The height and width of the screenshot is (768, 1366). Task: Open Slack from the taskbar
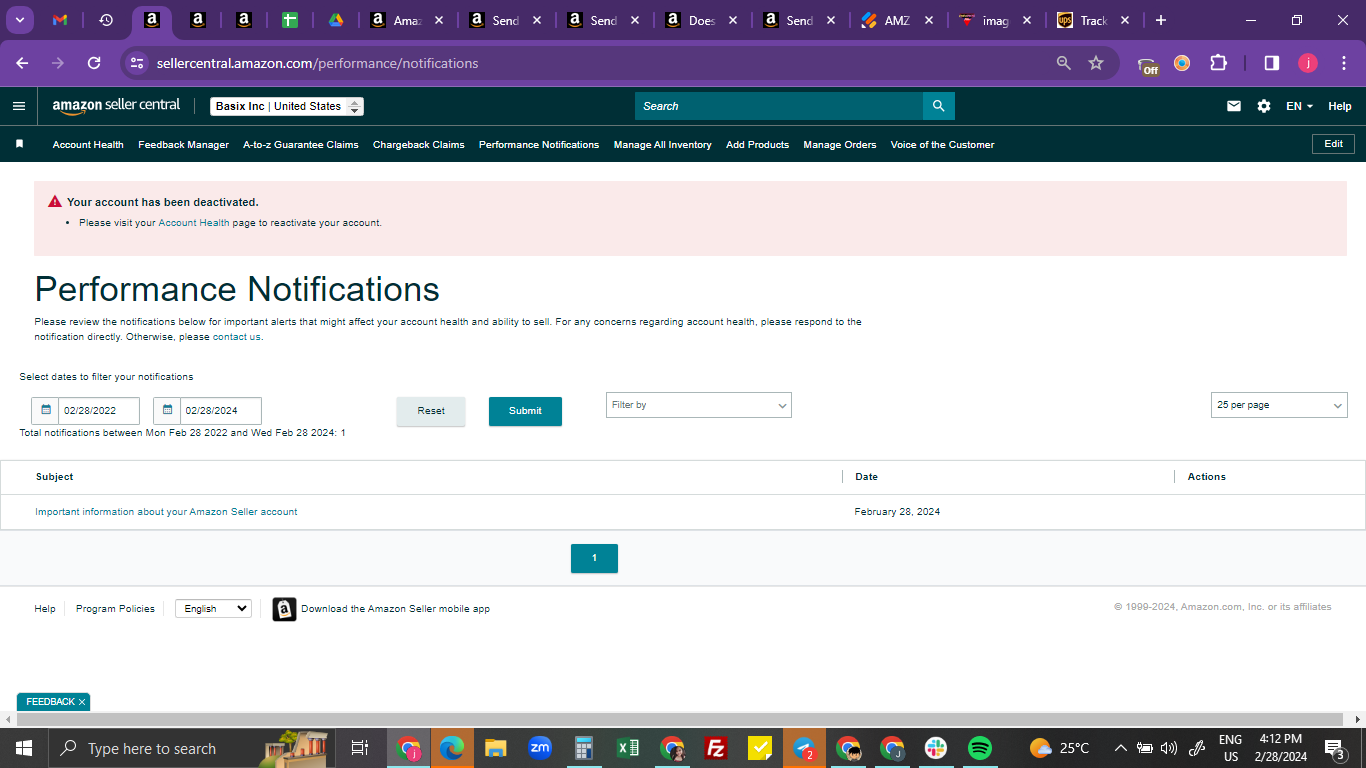click(936, 748)
